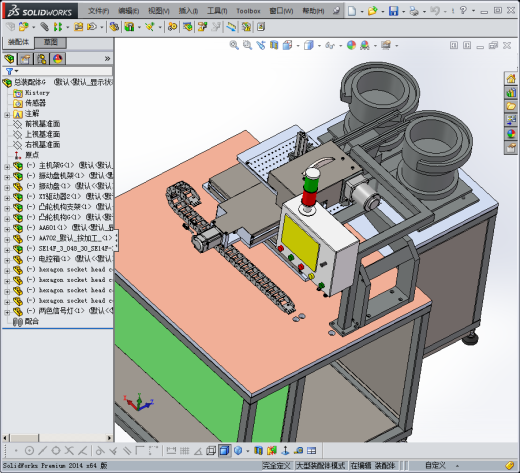Open the view orientation dropdown arrow
Screen dimensions: 520x473
point(298,46)
